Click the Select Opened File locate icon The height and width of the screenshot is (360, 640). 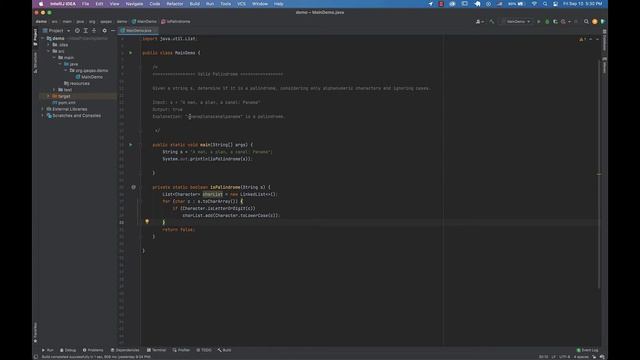[77, 31]
